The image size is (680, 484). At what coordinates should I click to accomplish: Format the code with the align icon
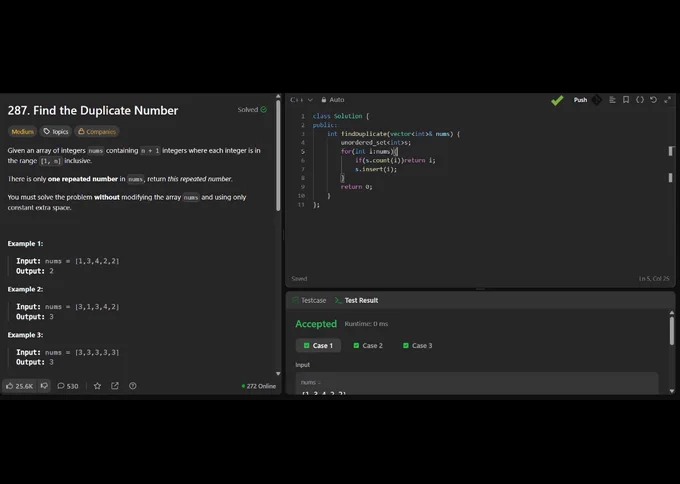[612, 100]
